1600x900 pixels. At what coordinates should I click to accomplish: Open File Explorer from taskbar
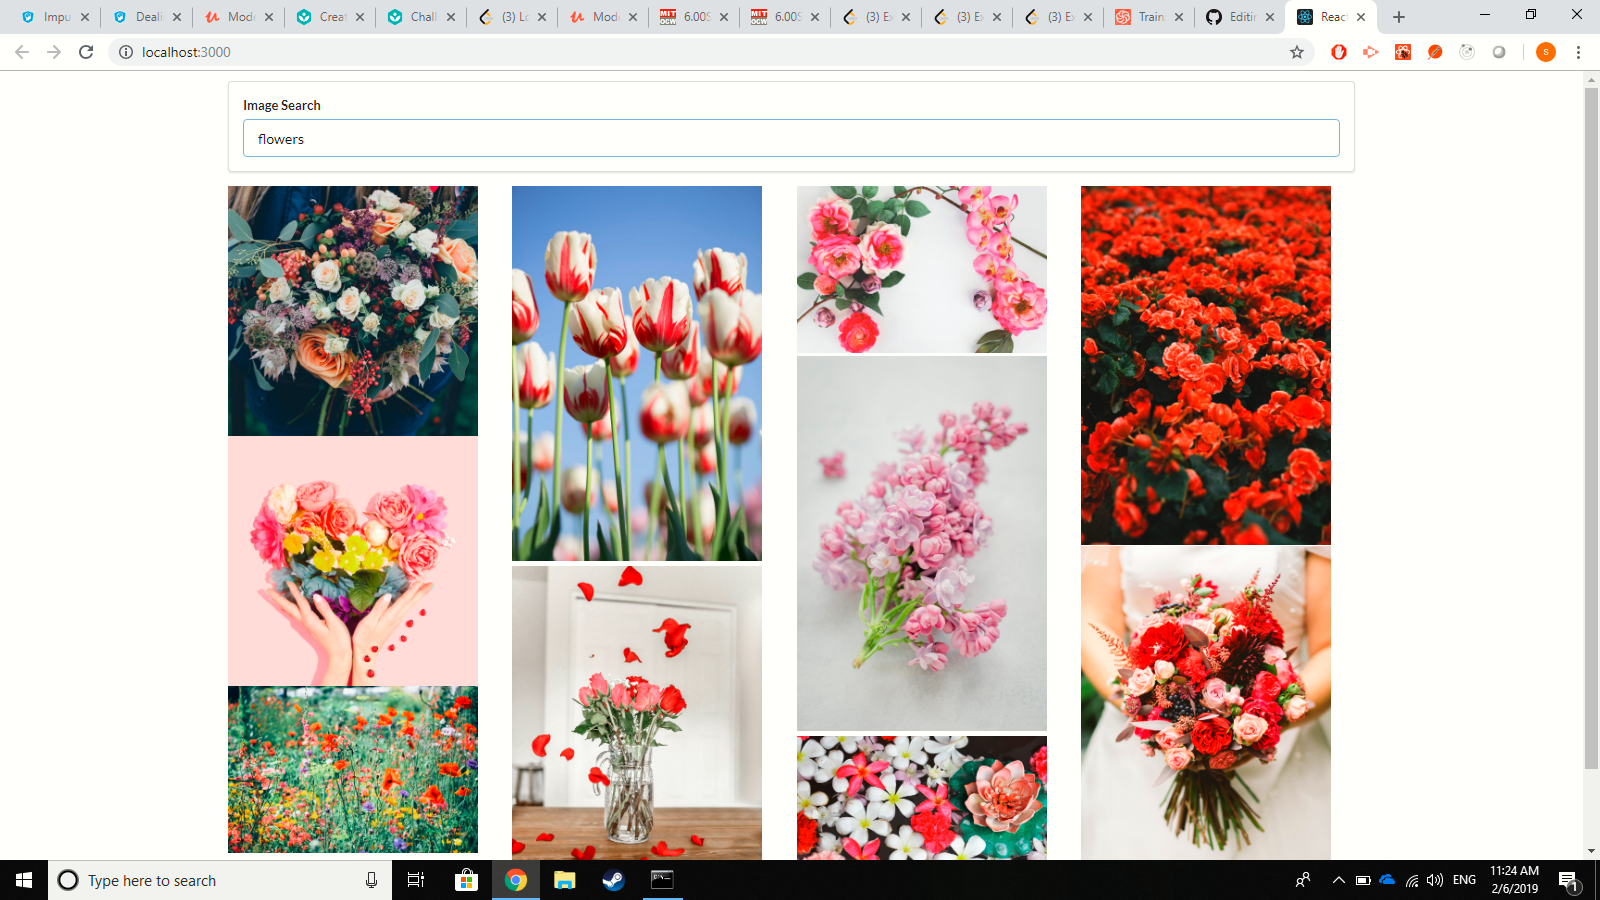pos(565,880)
